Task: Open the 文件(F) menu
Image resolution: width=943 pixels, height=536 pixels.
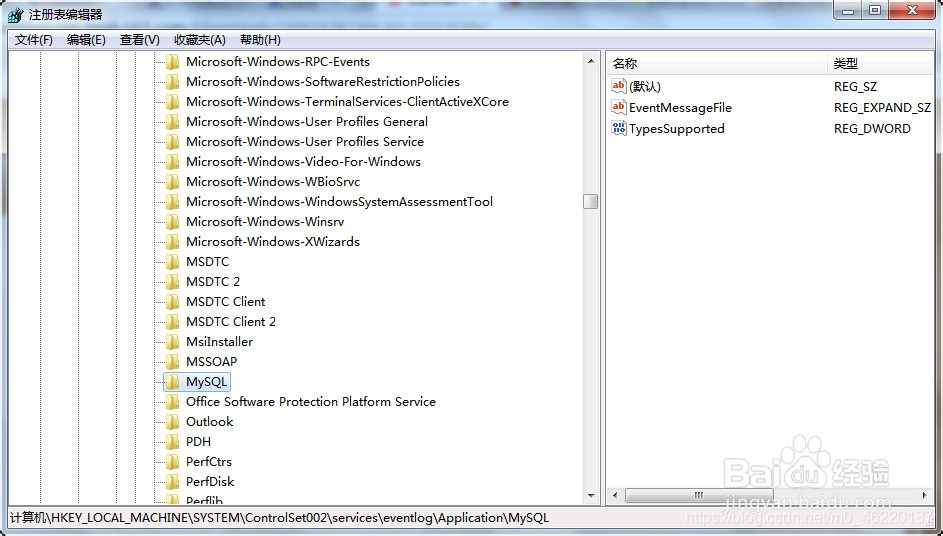Action: pos(34,40)
